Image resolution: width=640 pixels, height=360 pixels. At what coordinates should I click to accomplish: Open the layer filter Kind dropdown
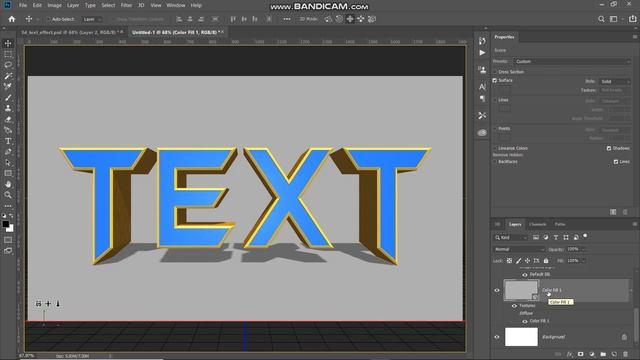(x=511, y=238)
